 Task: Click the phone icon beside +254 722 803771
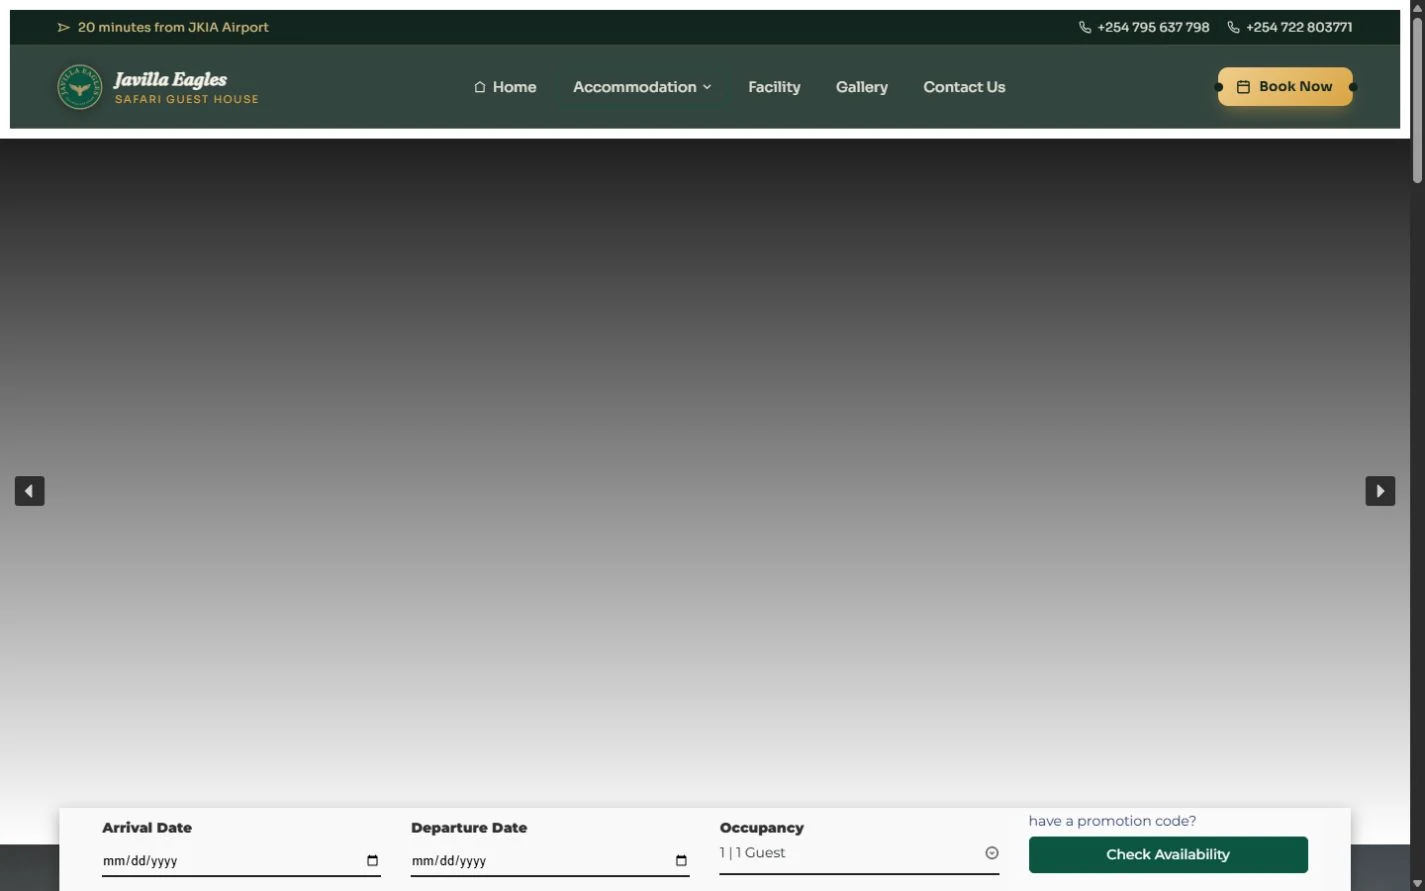click(1233, 27)
